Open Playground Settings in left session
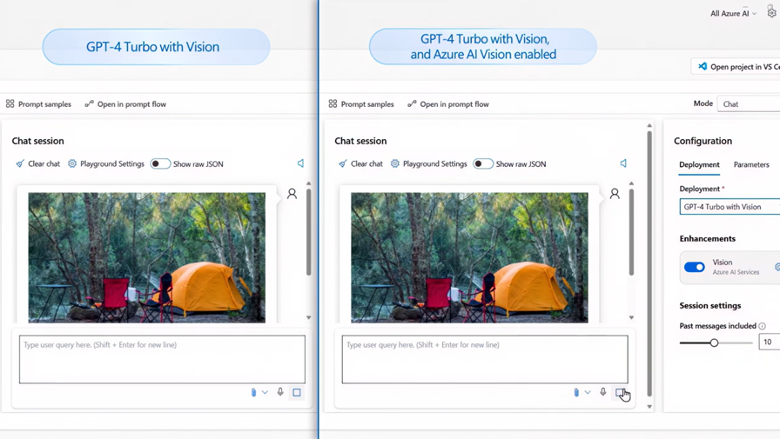 [106, 164]
